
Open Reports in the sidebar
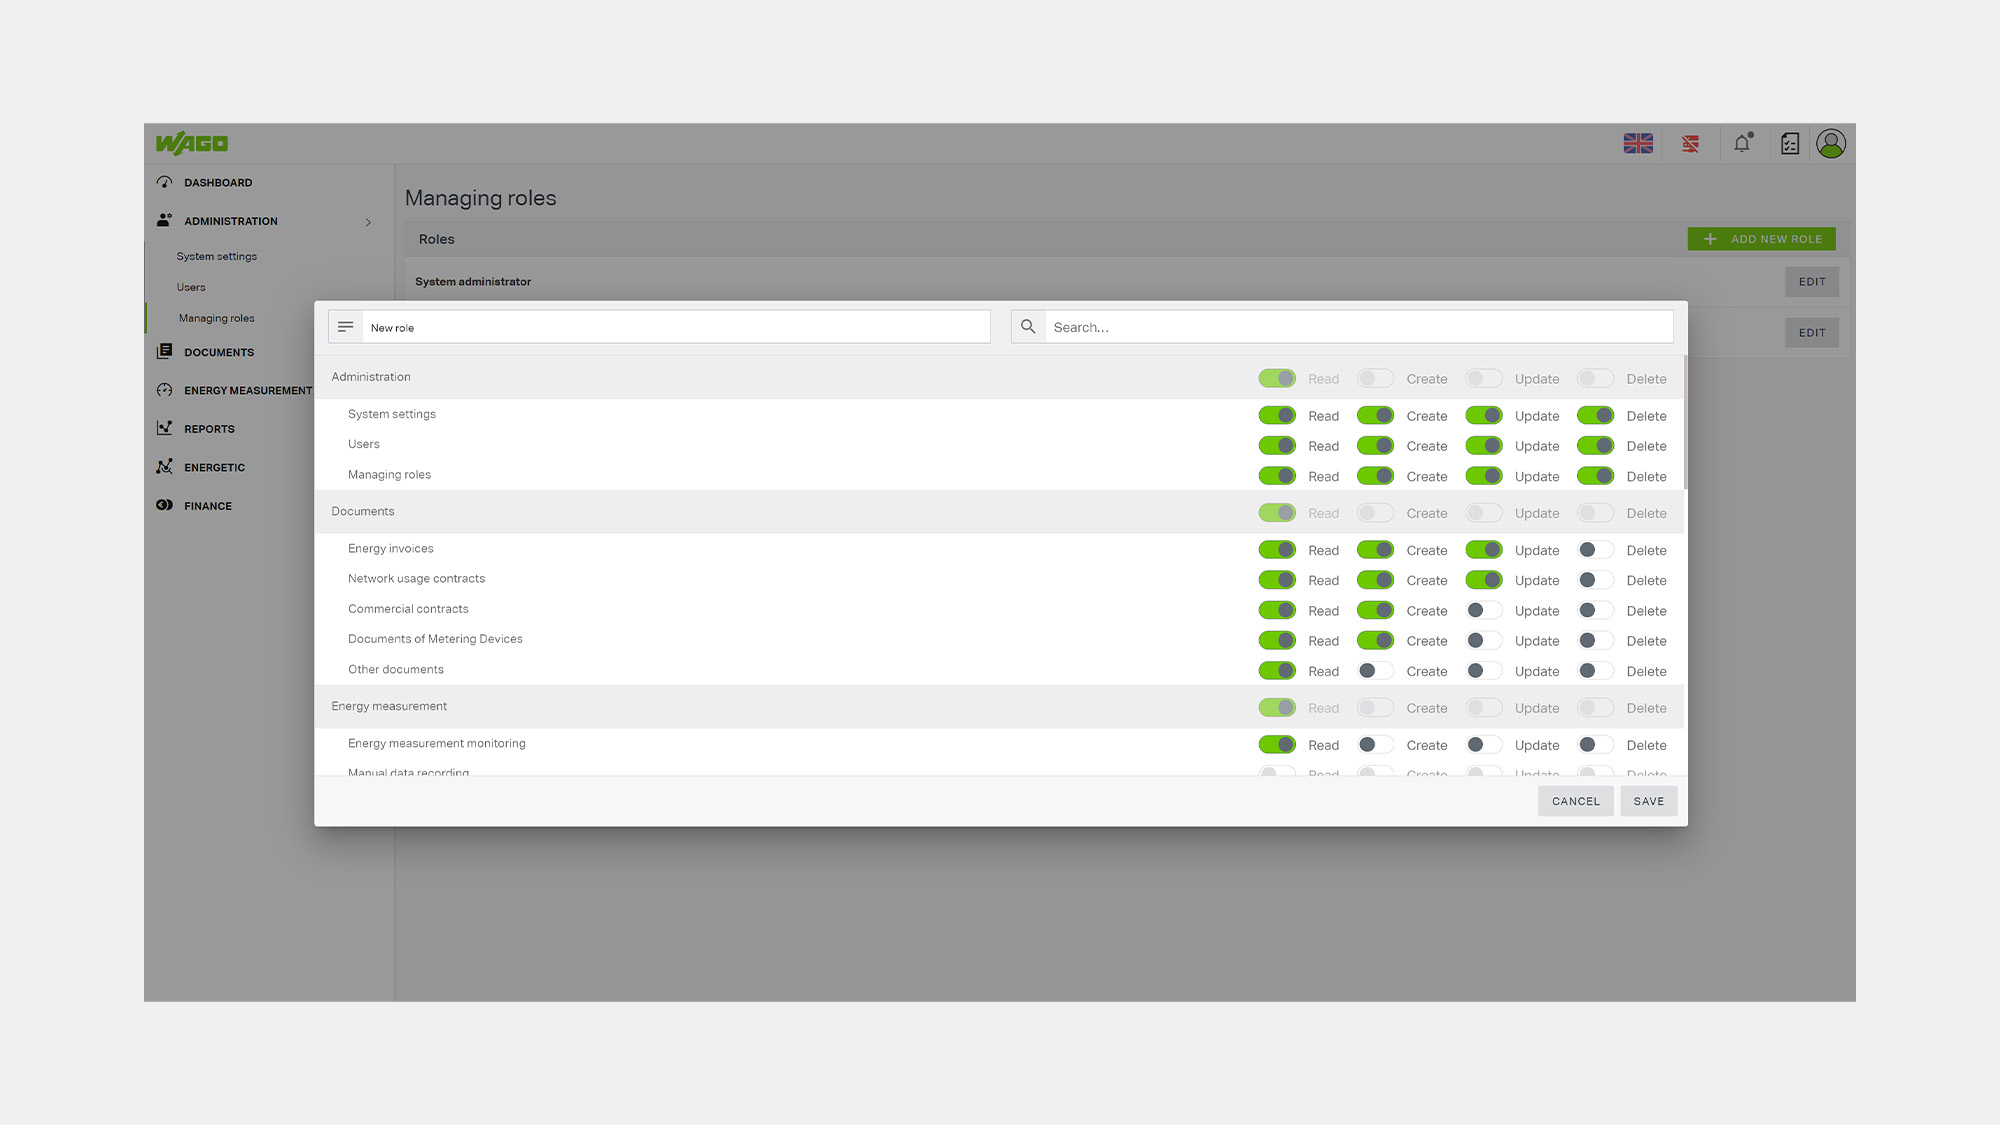tap(209, 429)
